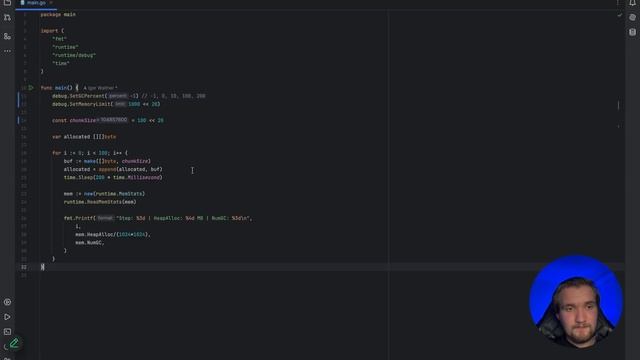Click the runtime.ReadMemStats(mem) line

tap(100, 202)
